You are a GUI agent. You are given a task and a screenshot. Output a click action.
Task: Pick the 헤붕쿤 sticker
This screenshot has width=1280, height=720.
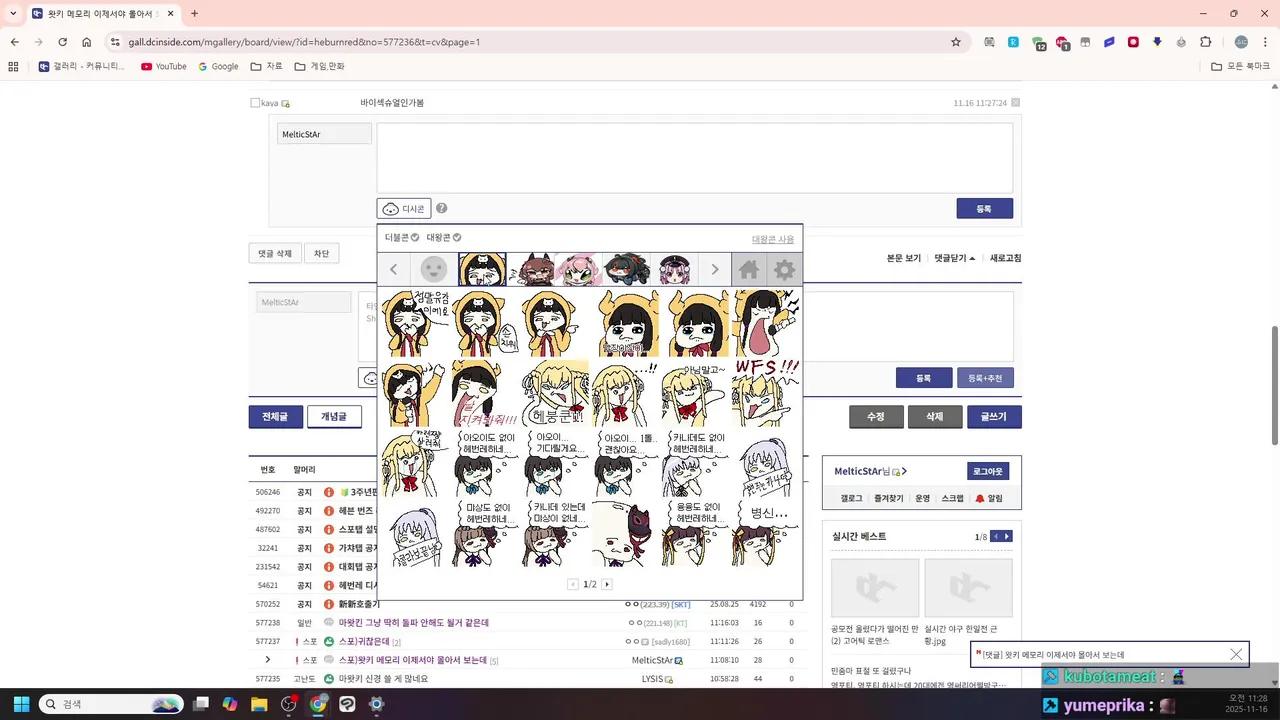(555, 394)
